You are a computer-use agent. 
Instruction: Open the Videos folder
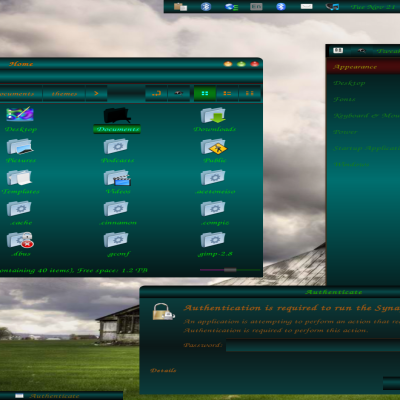click(x=117, y=177)
